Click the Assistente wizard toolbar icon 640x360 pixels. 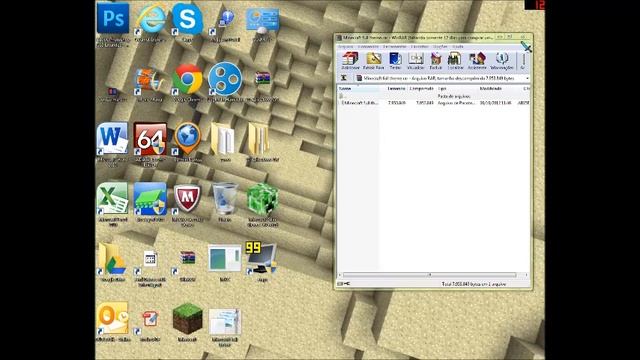pyautogui.click(x=477, y=61)
